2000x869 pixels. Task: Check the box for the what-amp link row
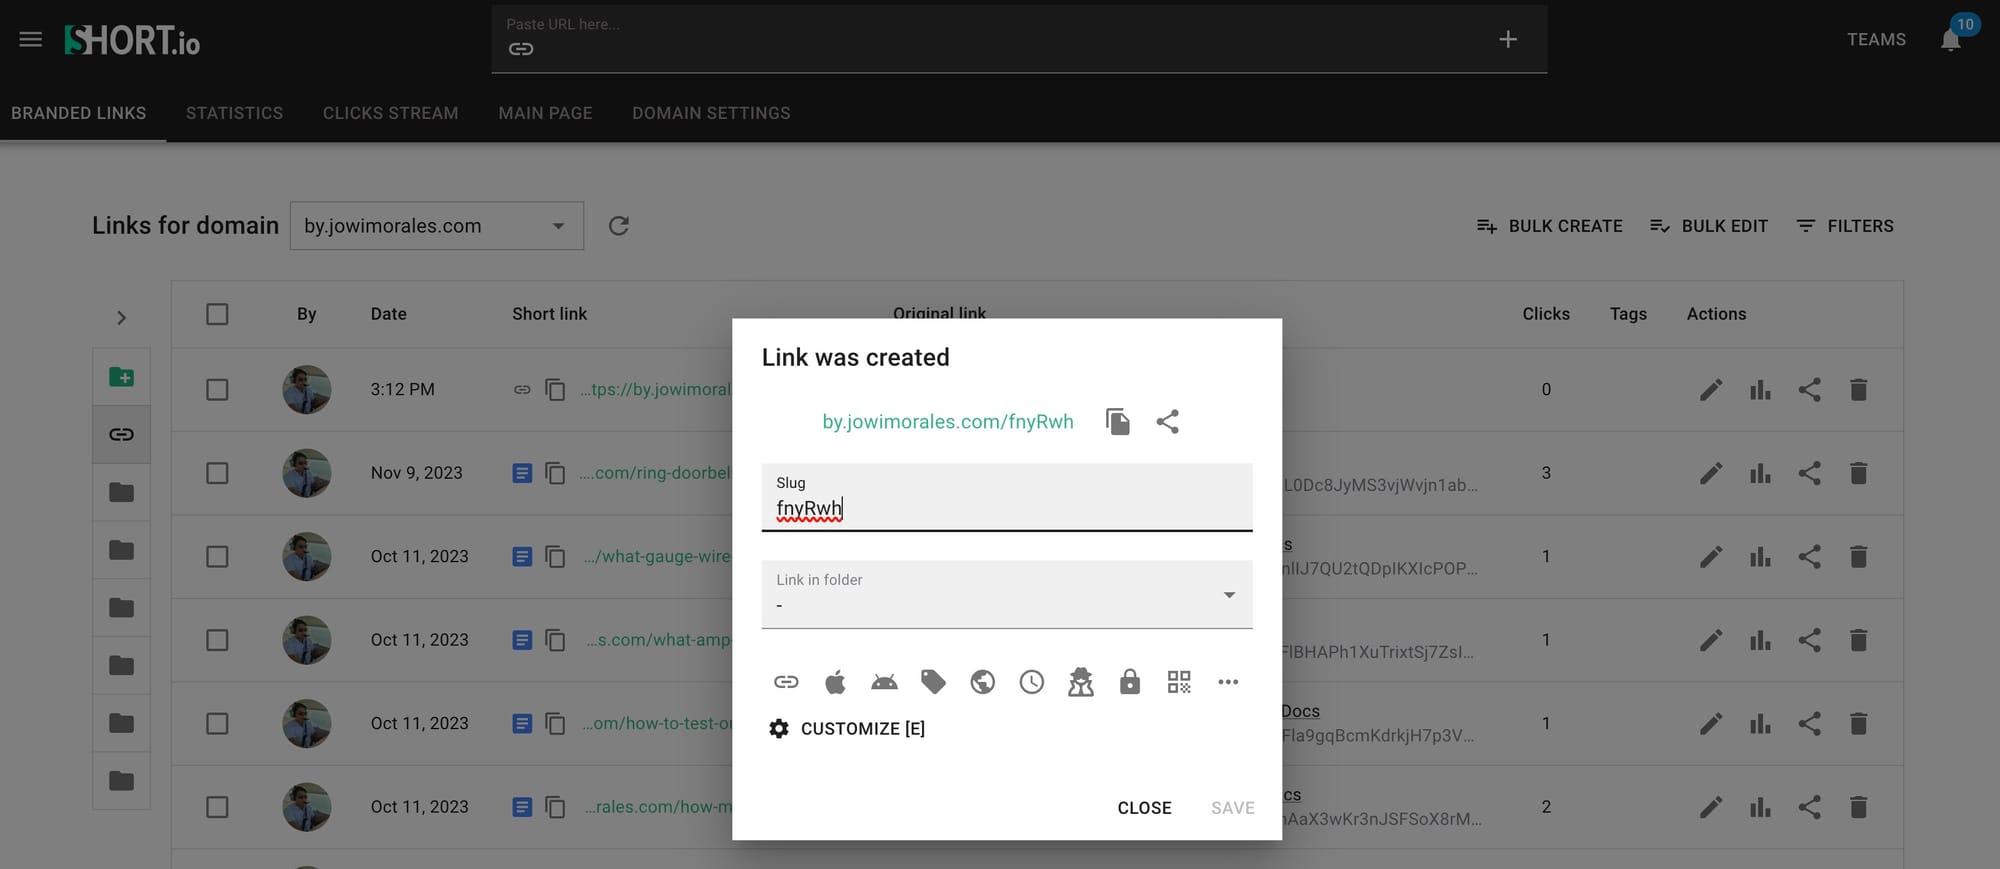[217, 640]
